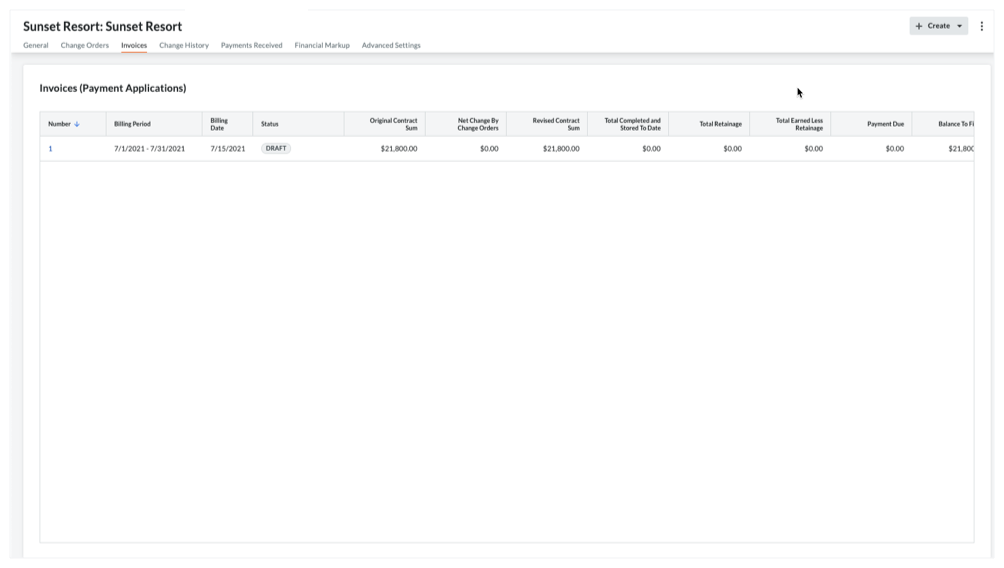Screen dimensions: 1004x568
Task: Click the Payment Due column header
Action: pyautogui.click(x=885, y=124)
